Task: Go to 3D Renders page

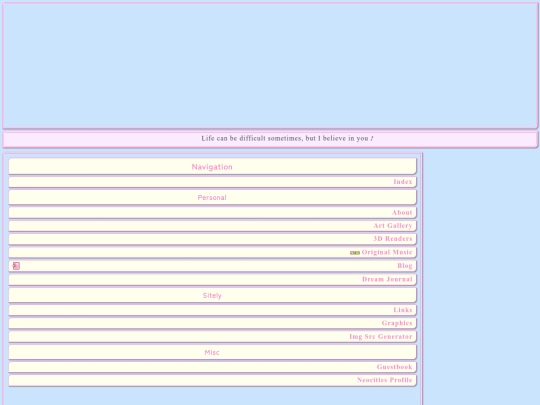Action: coord(393,239)
